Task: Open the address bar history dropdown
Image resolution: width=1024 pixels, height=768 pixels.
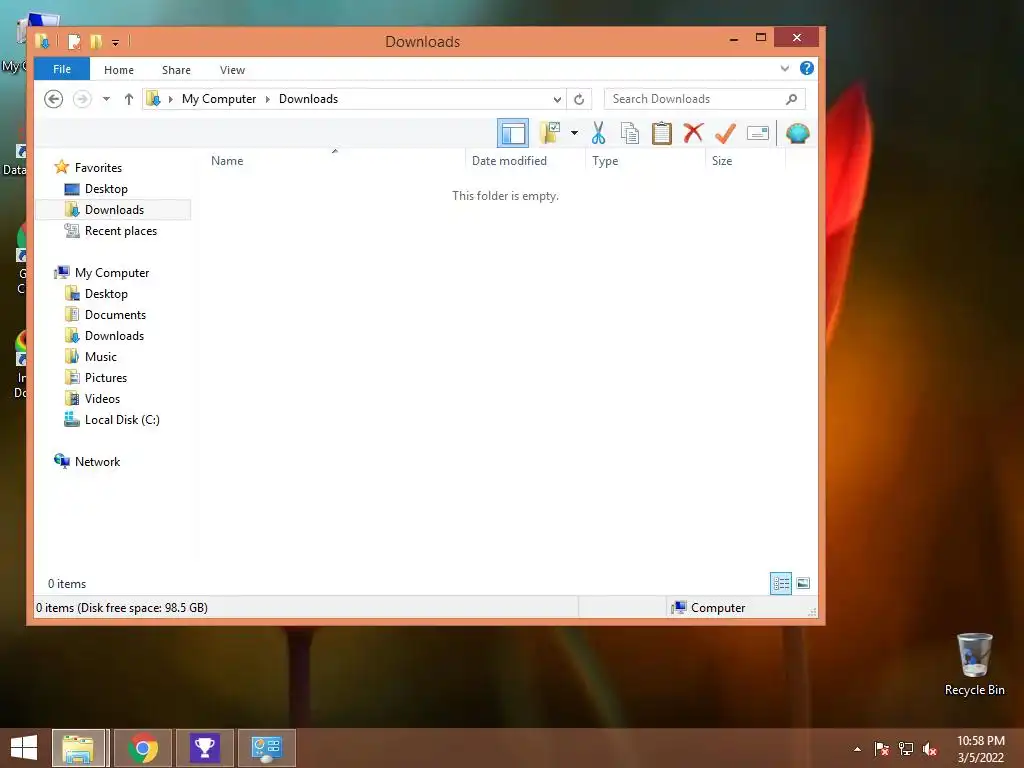Action: (x=557, y=99)
